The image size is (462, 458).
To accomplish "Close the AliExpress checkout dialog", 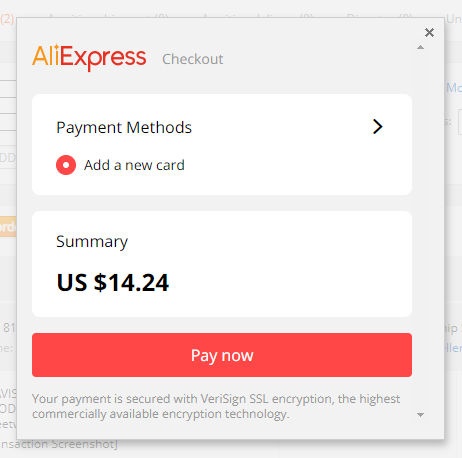I will [429, 32].
